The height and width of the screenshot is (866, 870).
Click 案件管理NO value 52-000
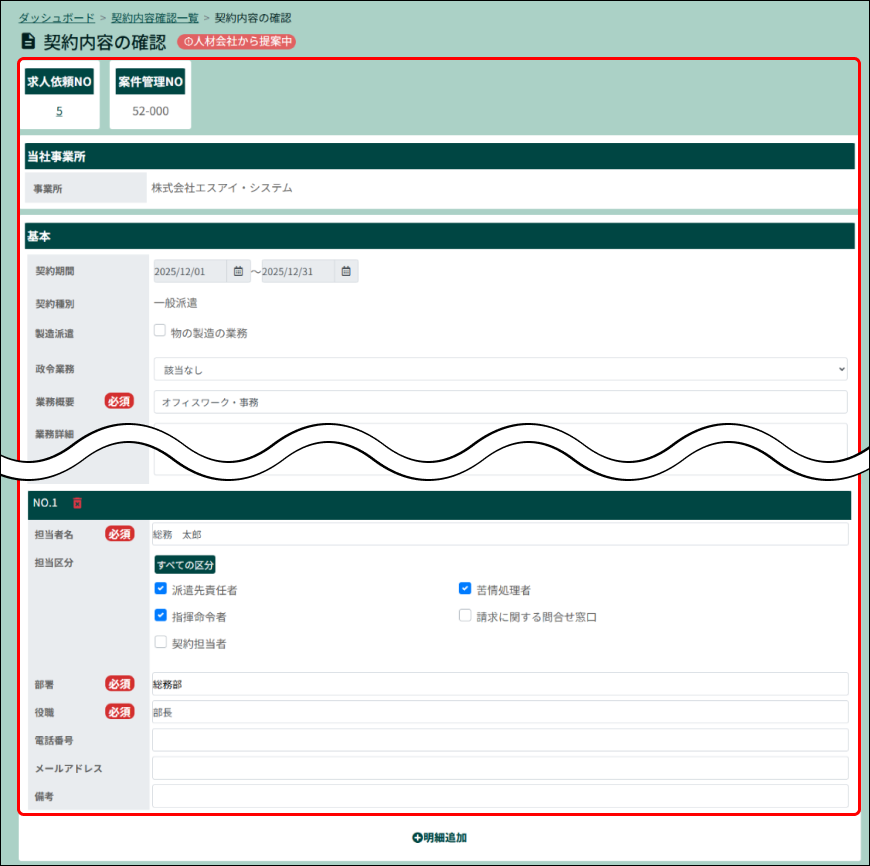pos(150,111)
